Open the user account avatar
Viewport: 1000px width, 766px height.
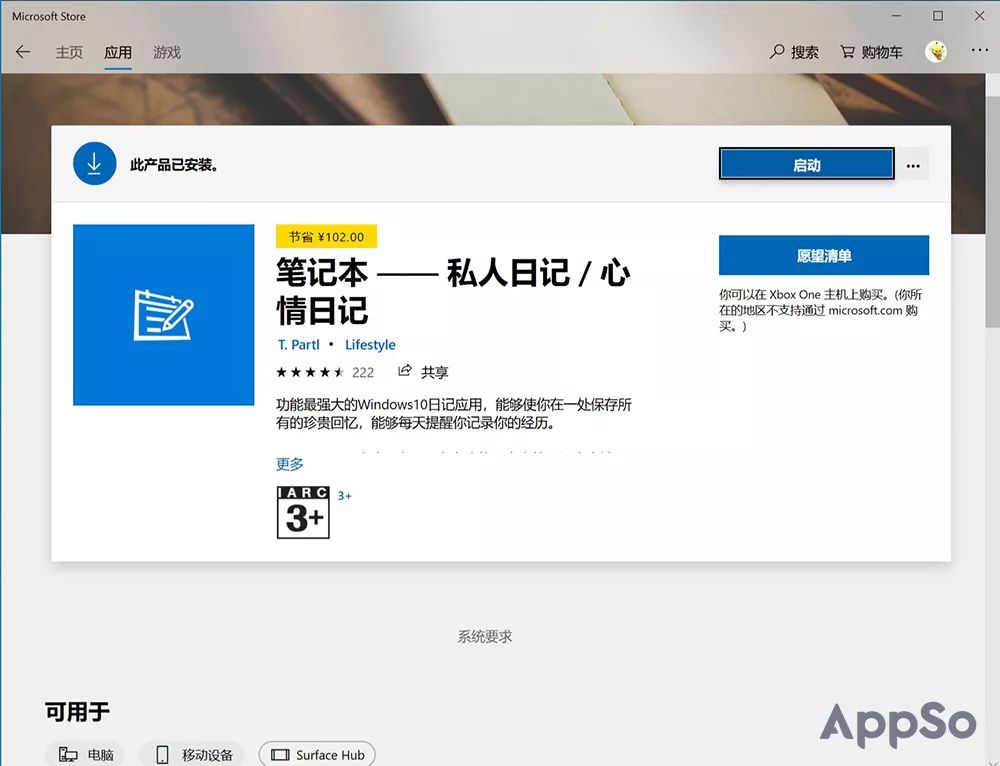point(936,52)
